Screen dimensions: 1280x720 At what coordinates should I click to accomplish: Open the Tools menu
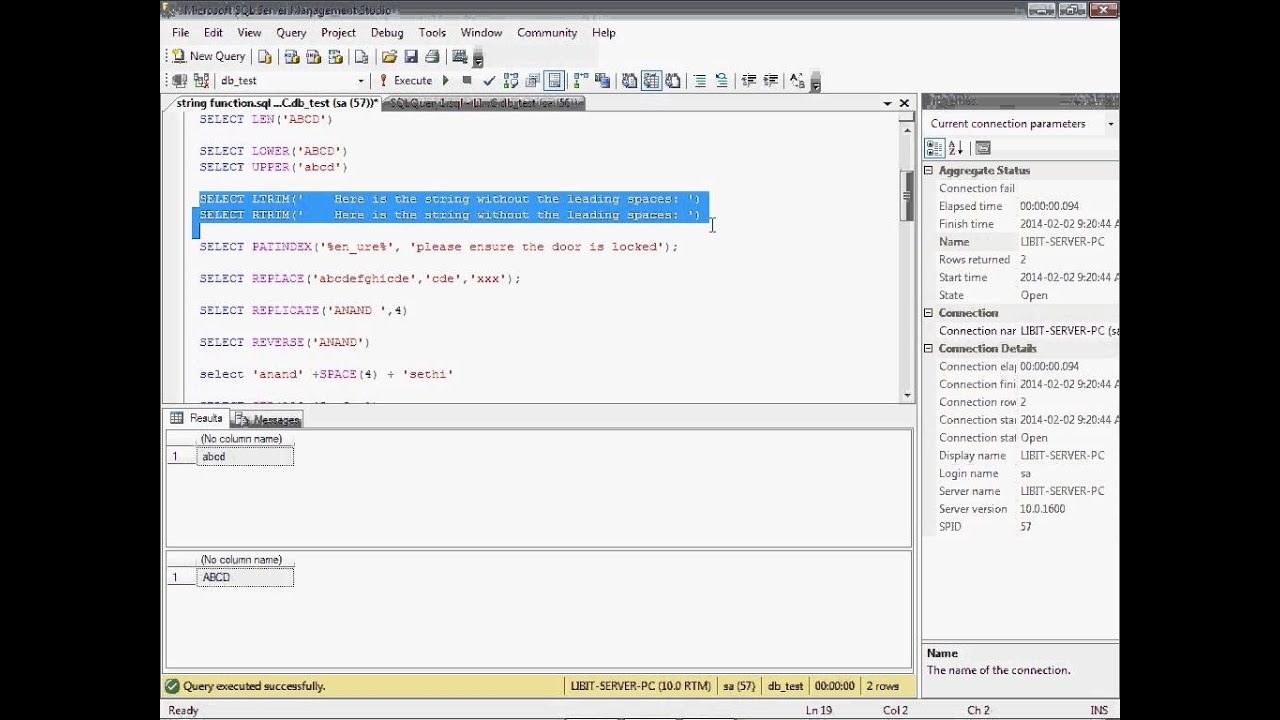(432, 32)
